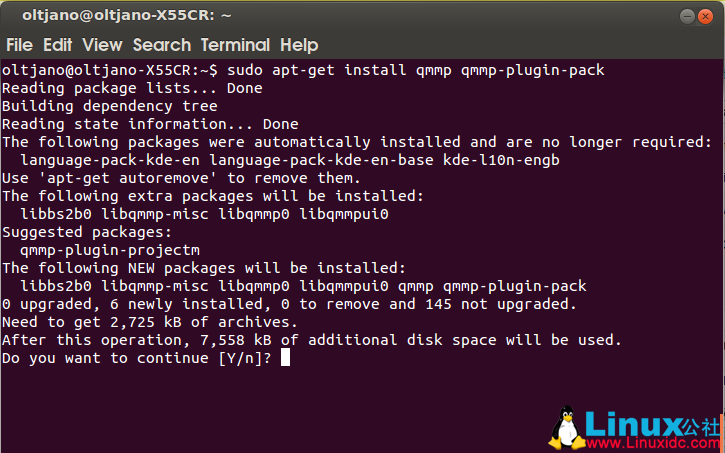Image resolution: width=725 pixels, height=453 pixels.
Task: Click the 'Need to get 2,725 kB' line
Action: tap(150, 322)
